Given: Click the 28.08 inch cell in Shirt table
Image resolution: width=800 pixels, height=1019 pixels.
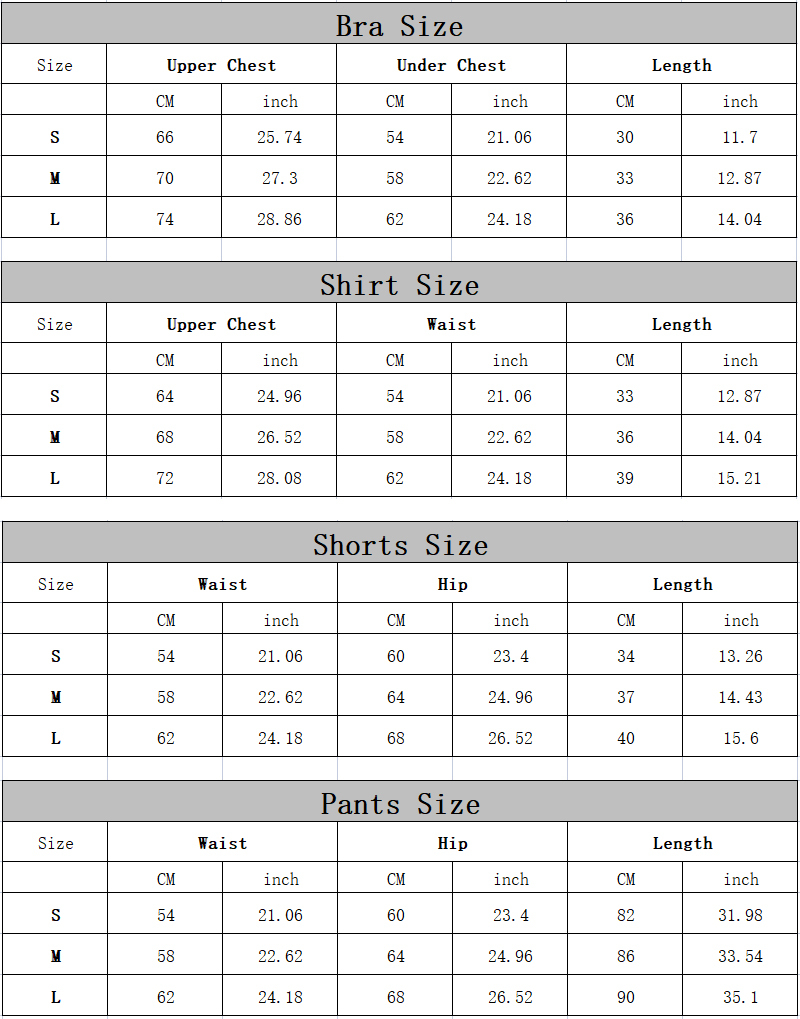Looking at the screenshot, I should [x=279, y=476].
